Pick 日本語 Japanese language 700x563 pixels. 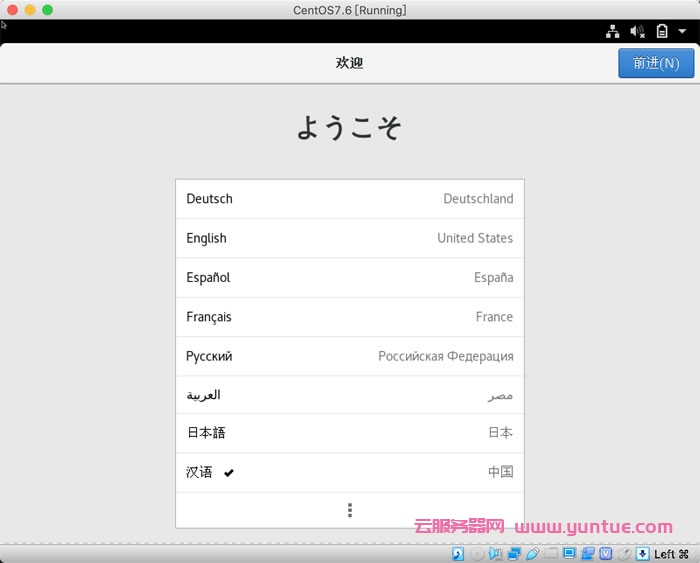click(x=349, y=433)
